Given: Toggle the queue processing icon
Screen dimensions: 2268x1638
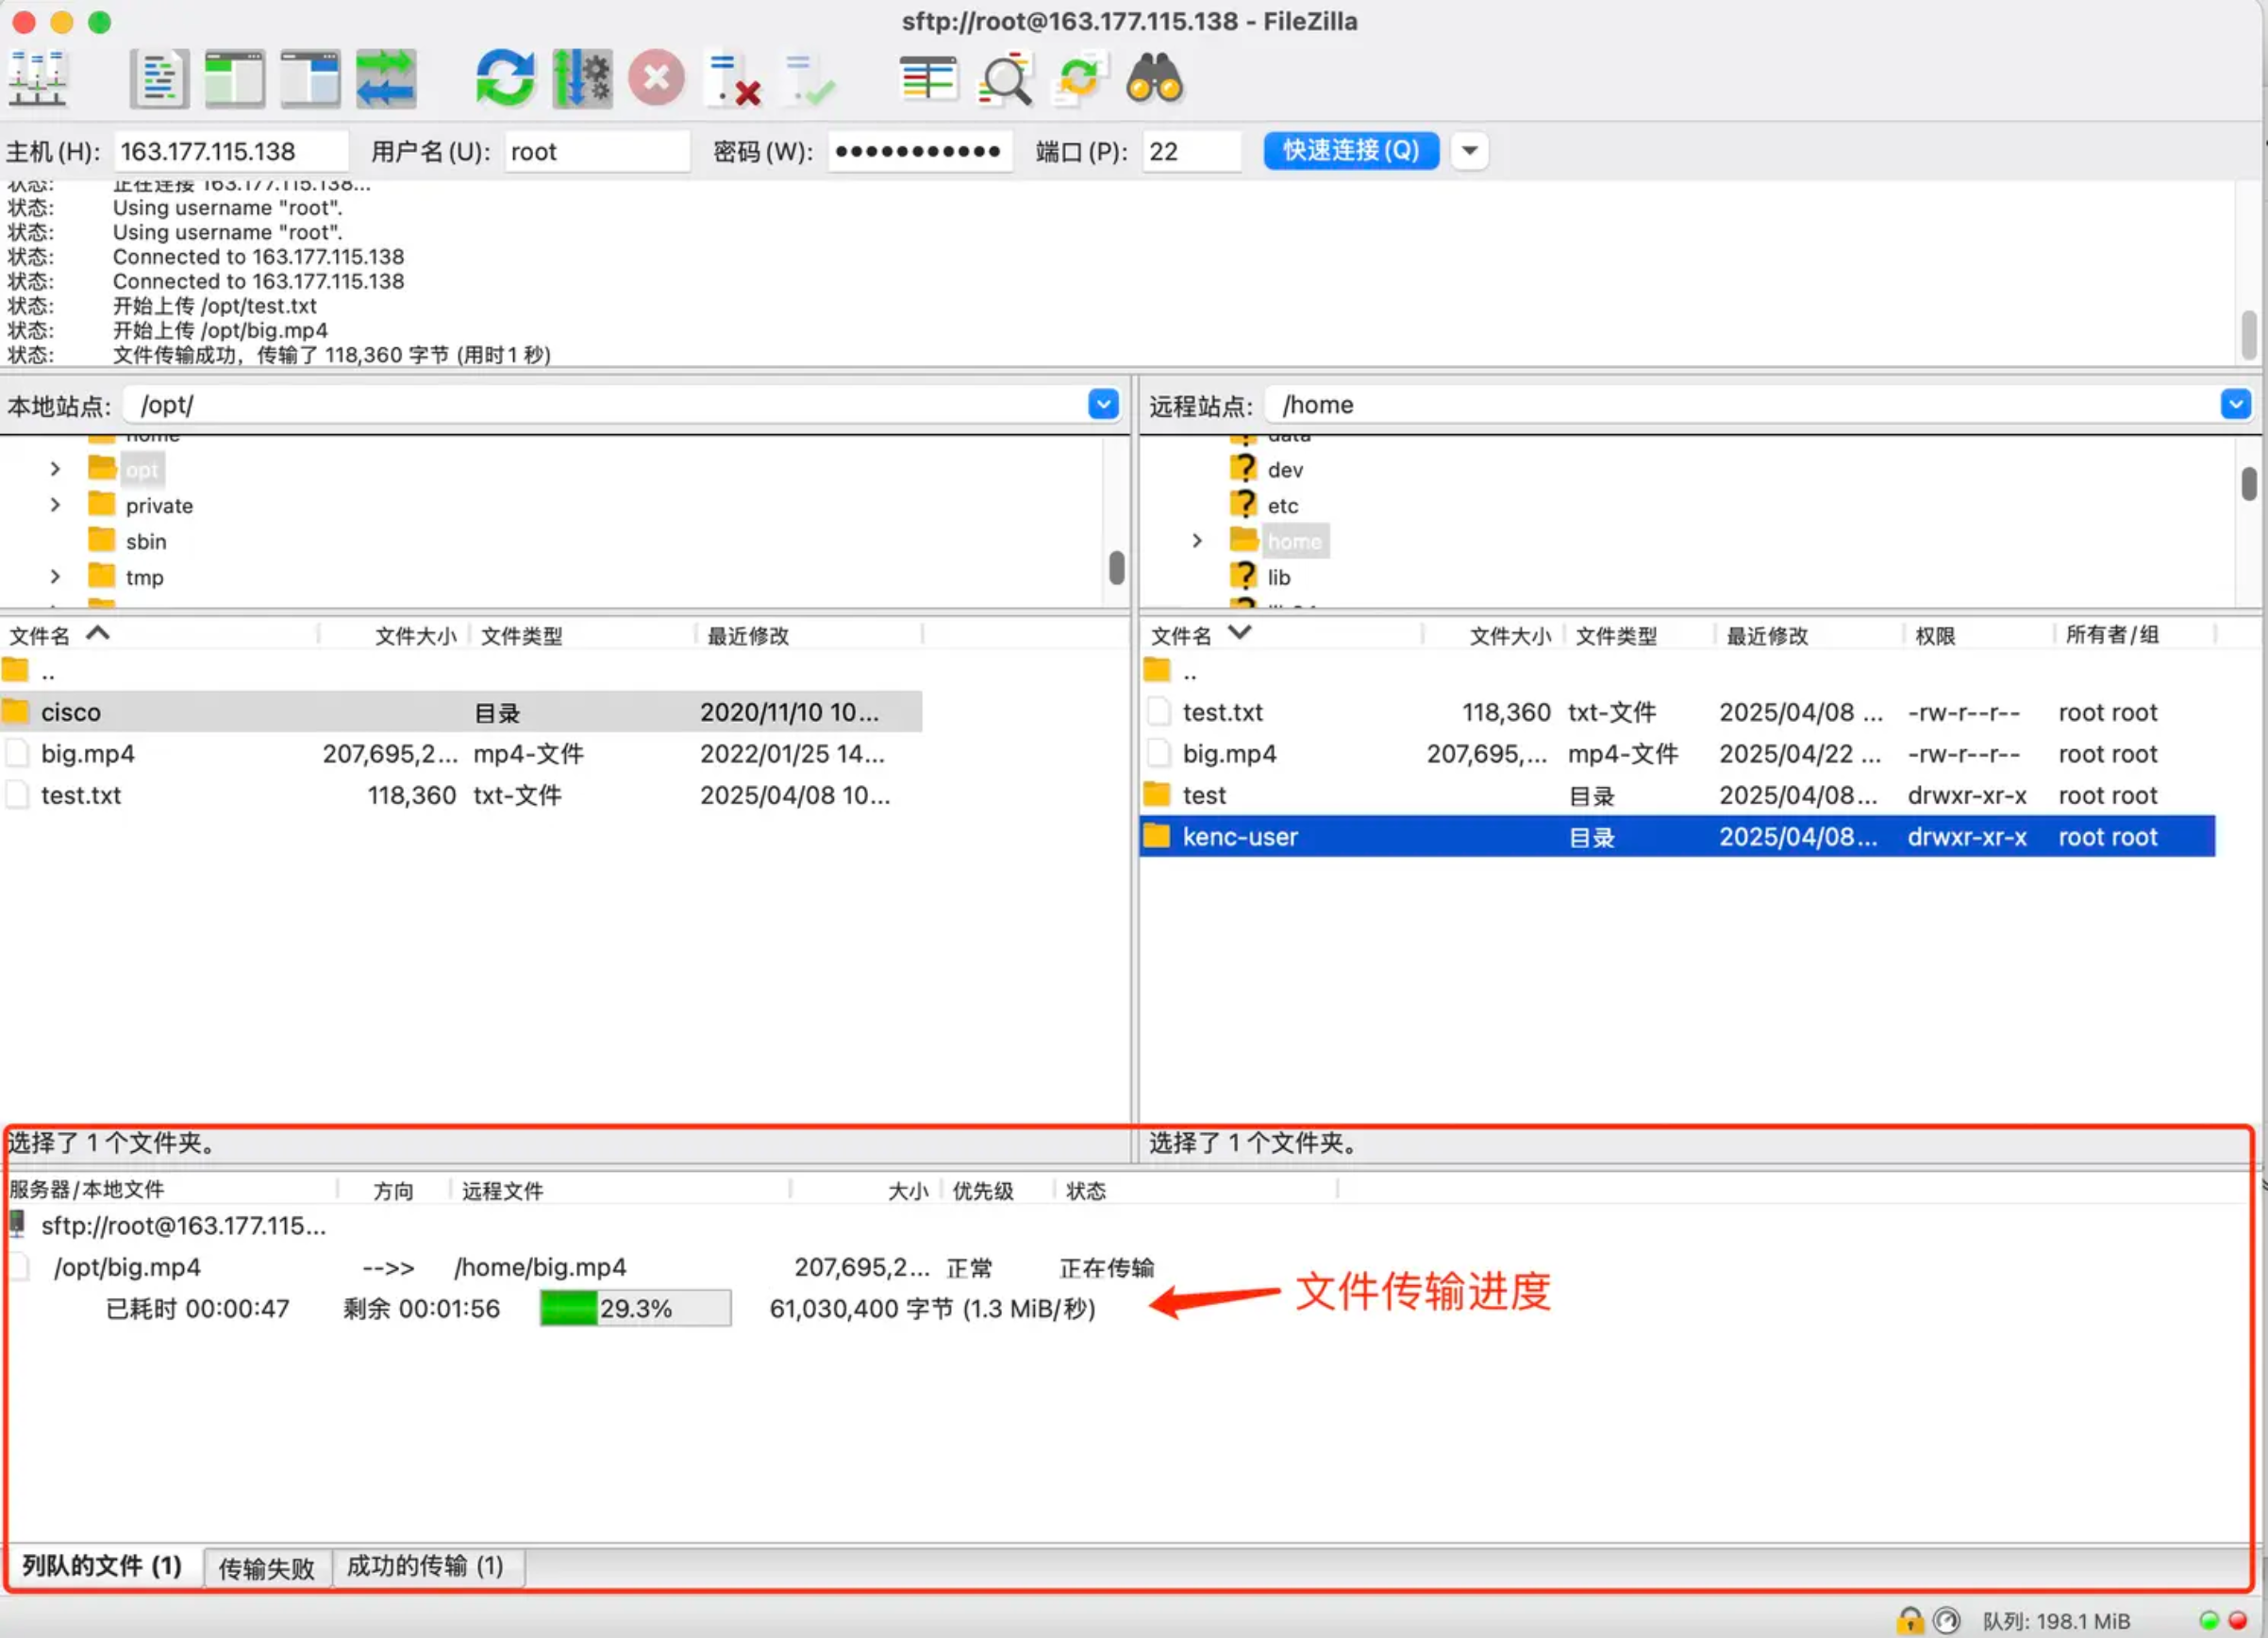Looking at the screenshot, I should [582, 78].
